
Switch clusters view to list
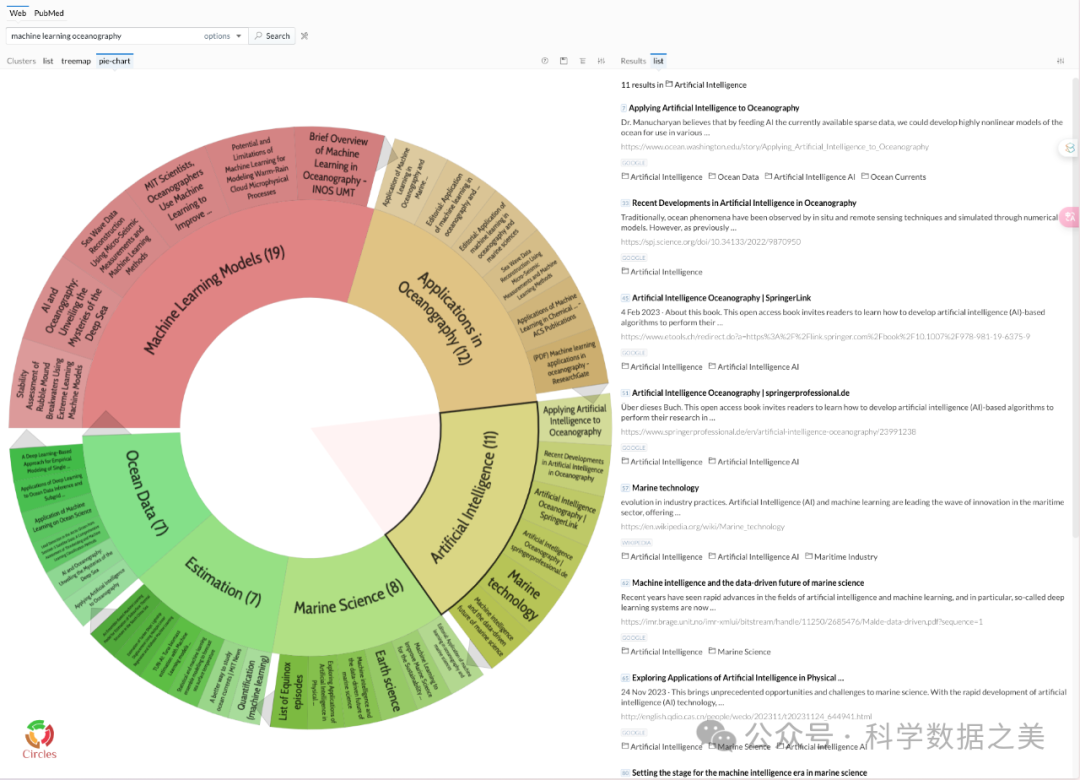pyautogui.click(x=48, y=61)
